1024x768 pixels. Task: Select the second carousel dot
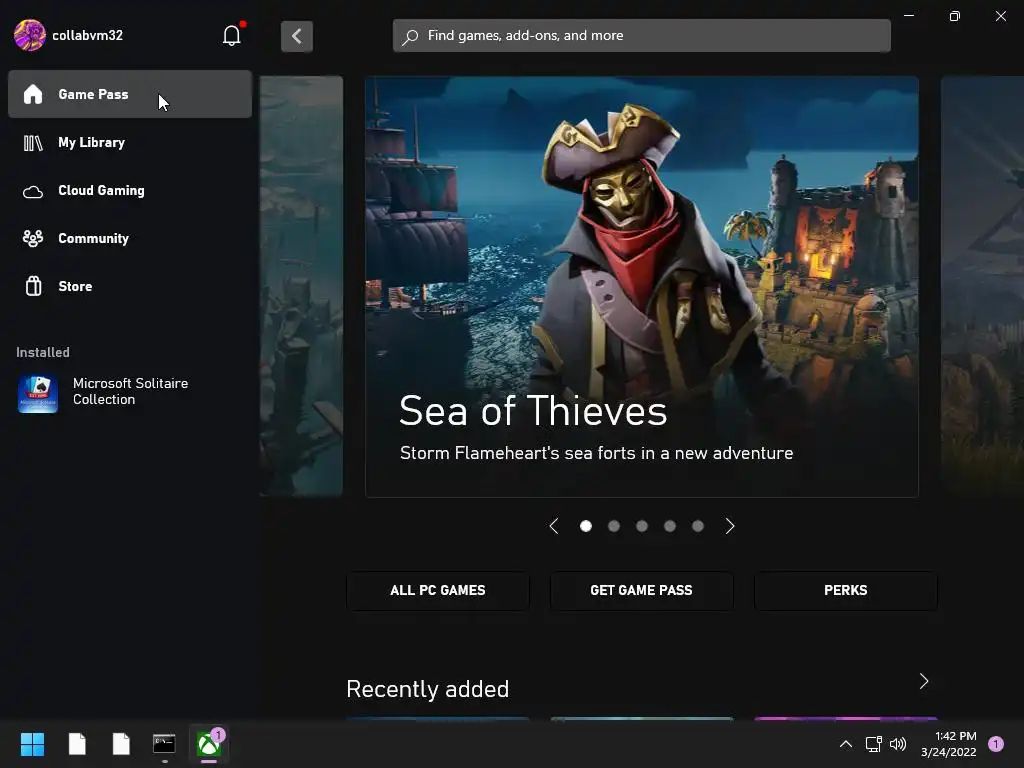[614, 526]
